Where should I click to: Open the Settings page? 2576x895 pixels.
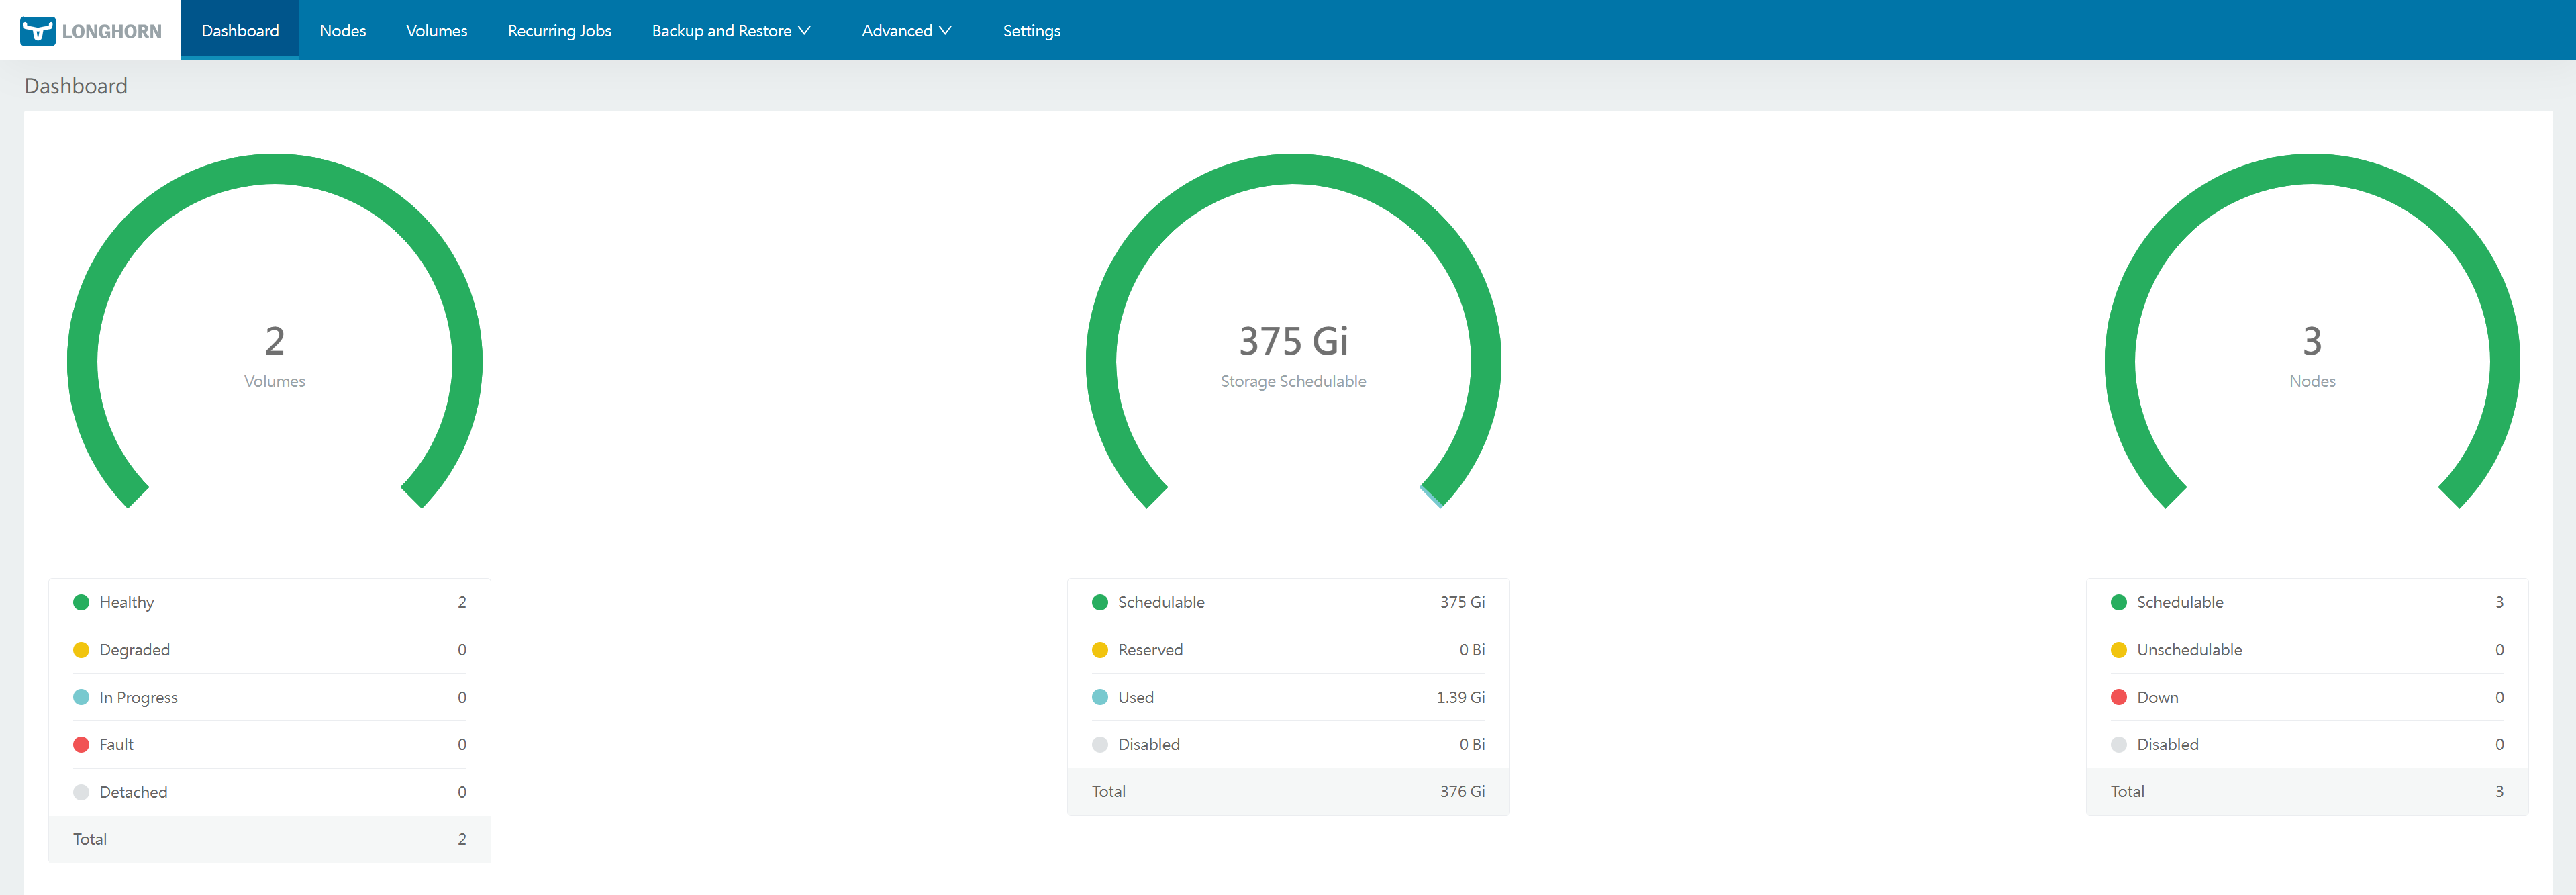(1031, 30)
